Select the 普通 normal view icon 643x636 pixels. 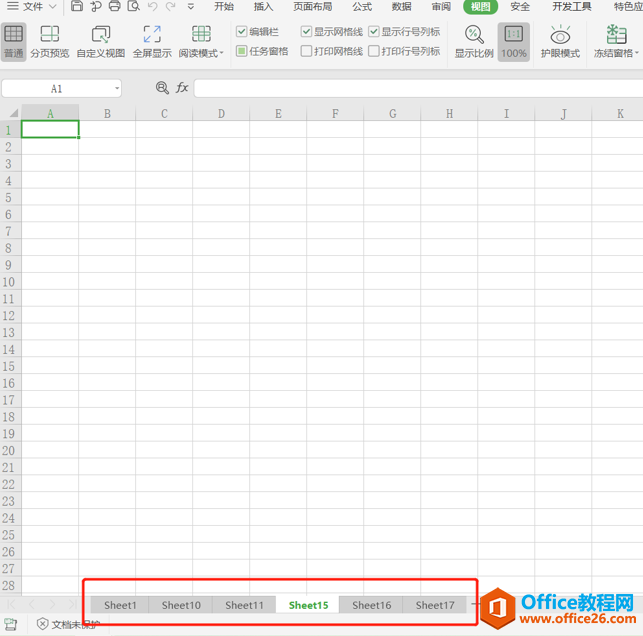pos(14,42)
